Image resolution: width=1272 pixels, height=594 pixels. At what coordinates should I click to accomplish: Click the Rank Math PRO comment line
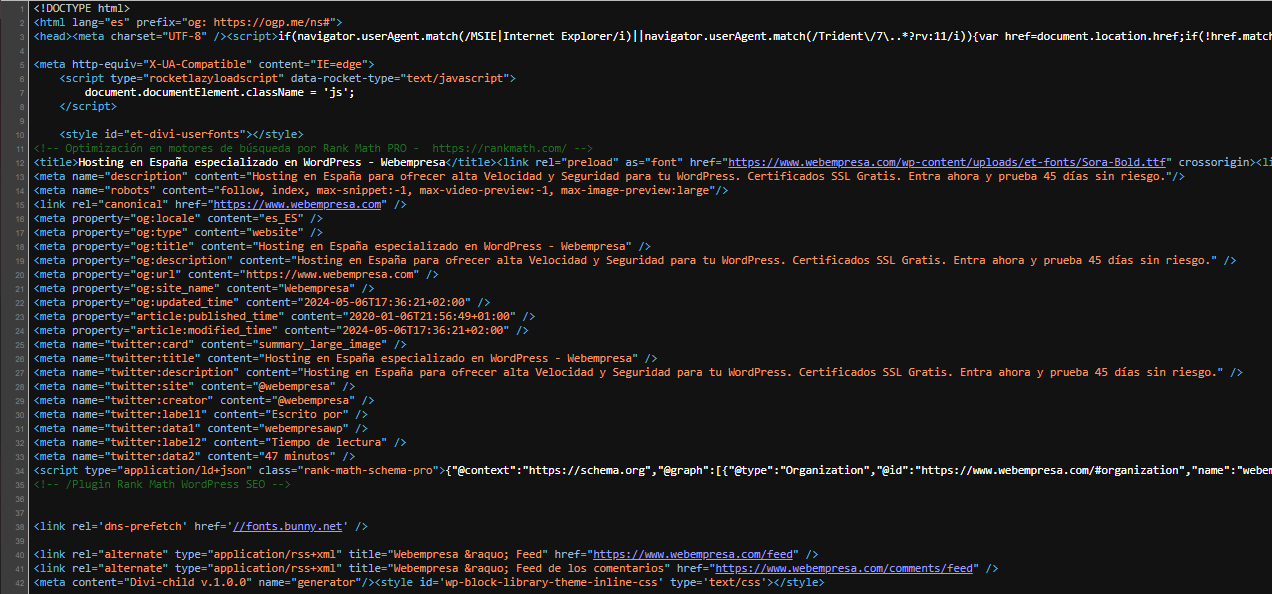click(x=313, y=148)
